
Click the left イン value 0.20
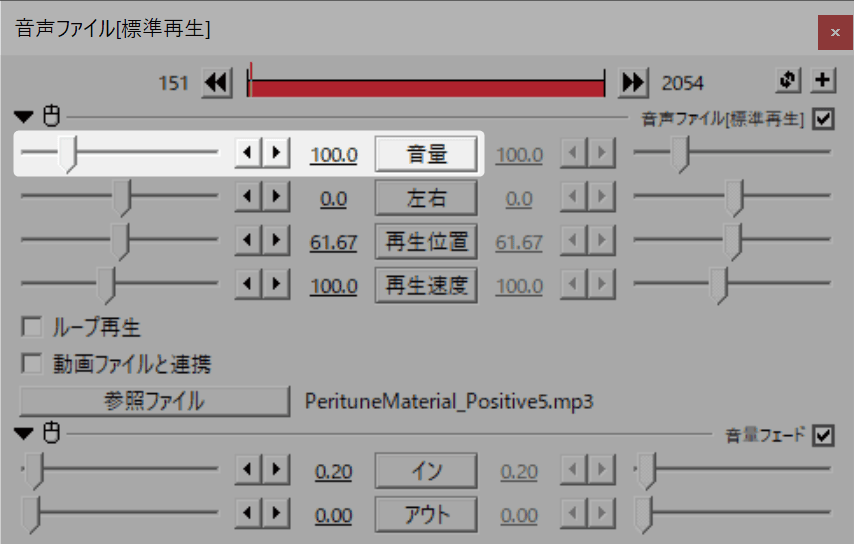[x=334, y=472]
